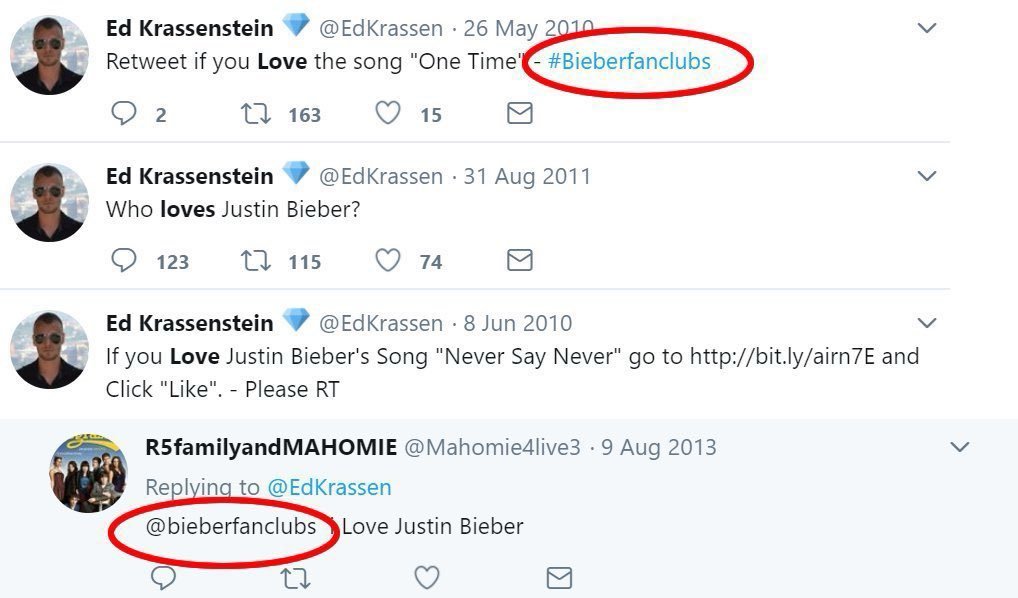Retweet "Who loves Justin Bieber?" tweet
The width and height of the screenshot is (1018, 598).
[x=256, y=261]
